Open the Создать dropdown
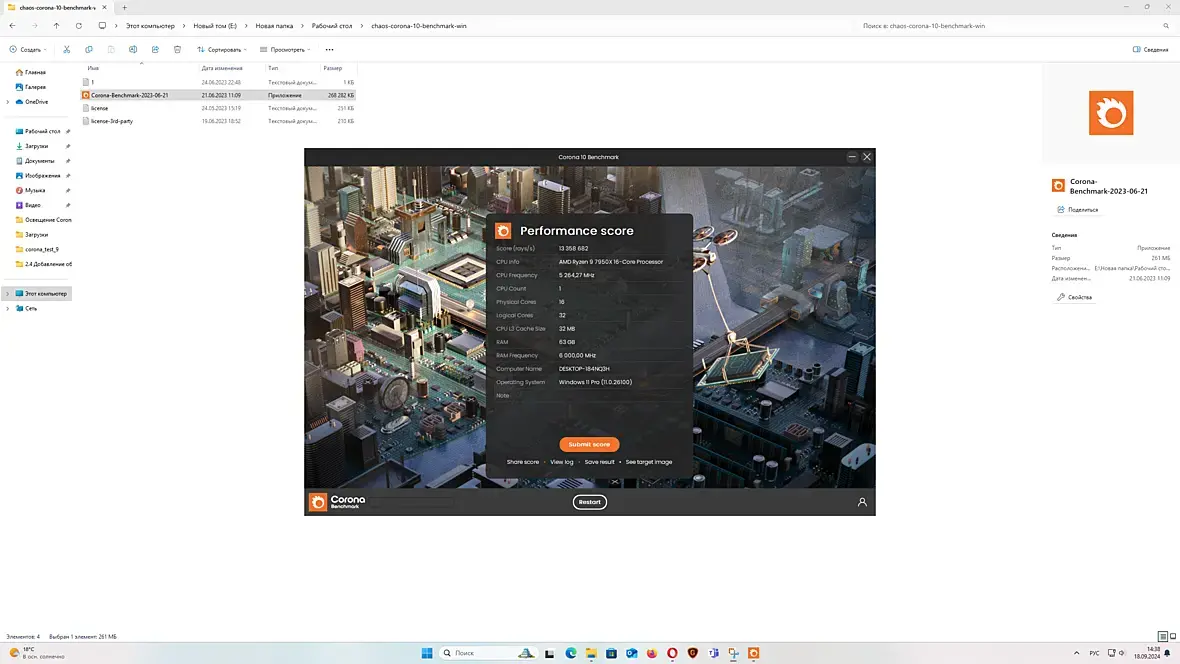 (28, 50)
